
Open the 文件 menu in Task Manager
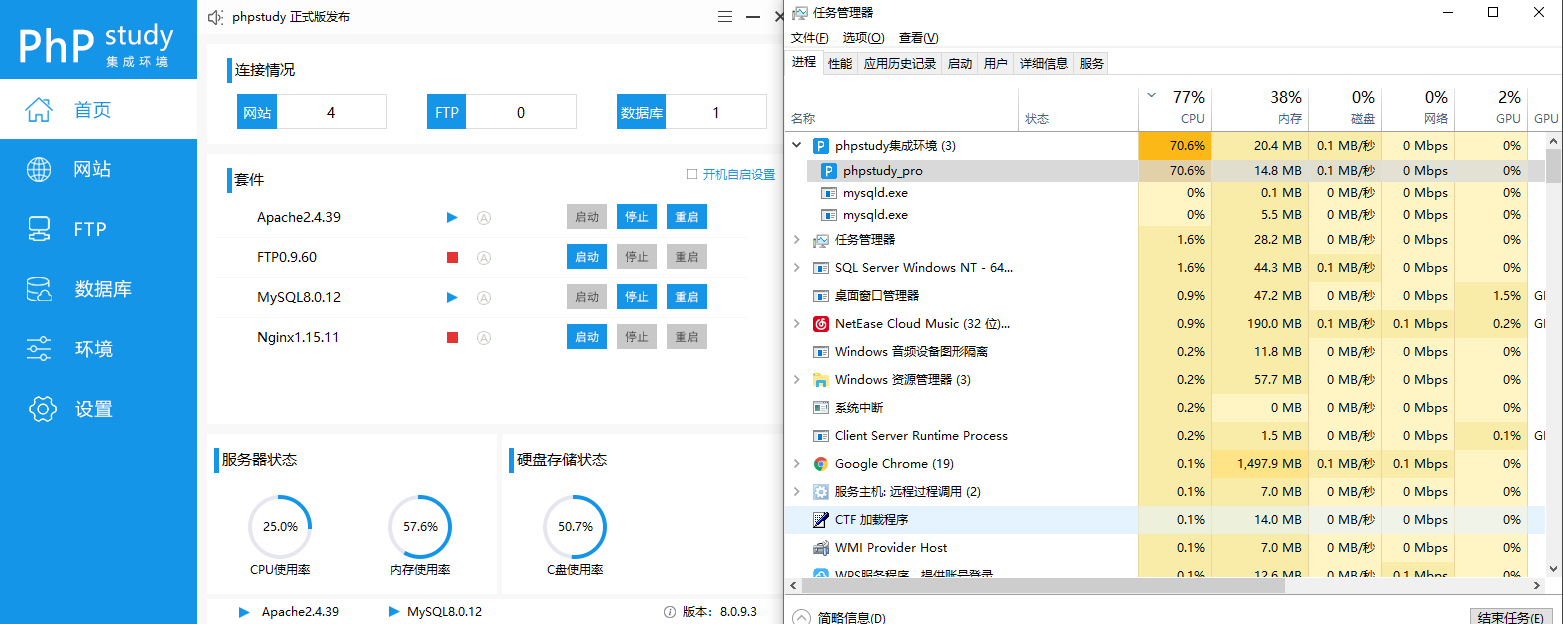(x=808, y=37)
